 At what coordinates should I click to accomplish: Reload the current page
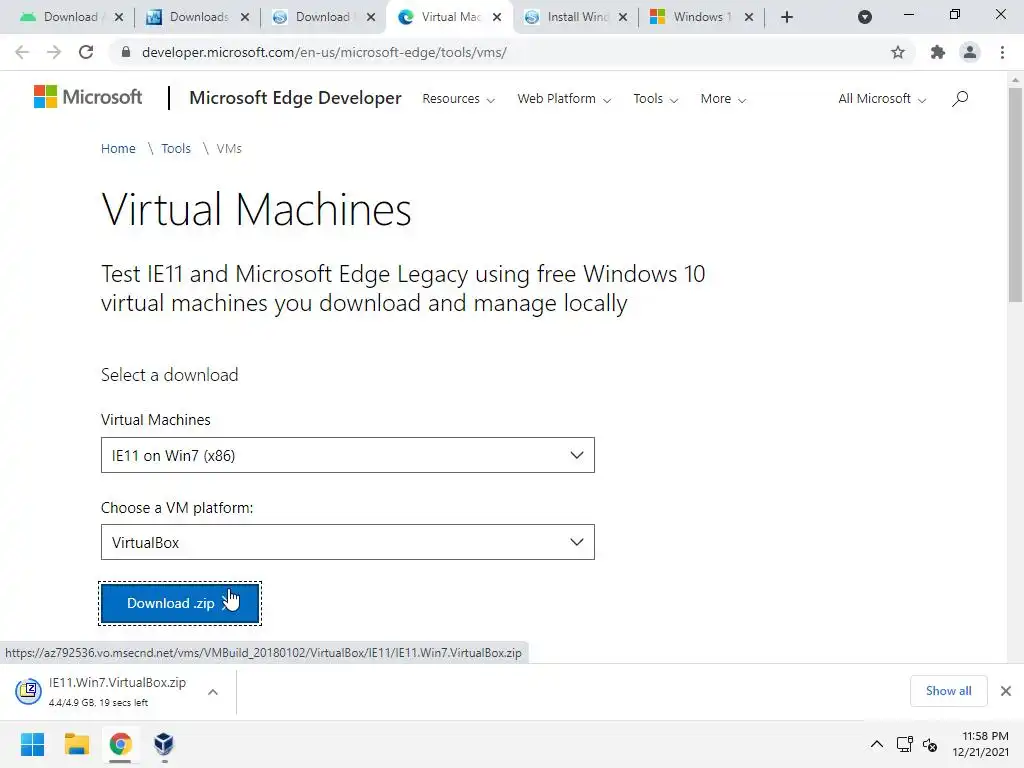pyautogui.click(x=86, y=52)
